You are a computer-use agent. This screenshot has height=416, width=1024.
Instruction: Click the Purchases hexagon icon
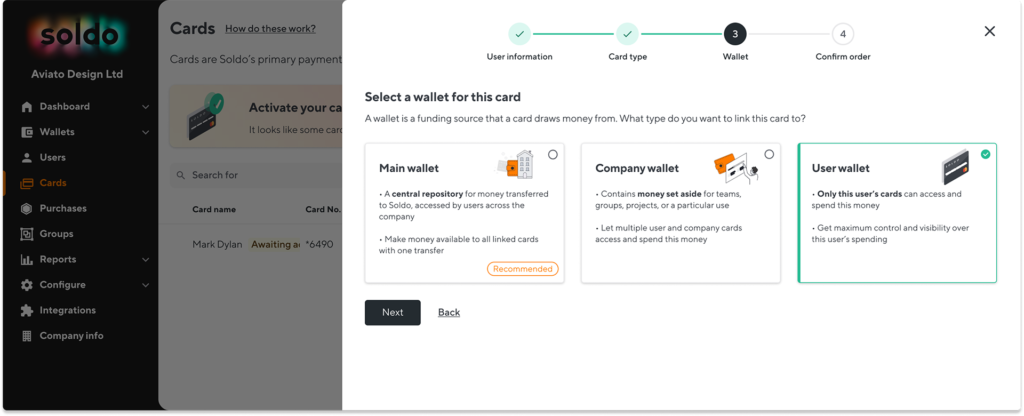click(x=27, y=208)
